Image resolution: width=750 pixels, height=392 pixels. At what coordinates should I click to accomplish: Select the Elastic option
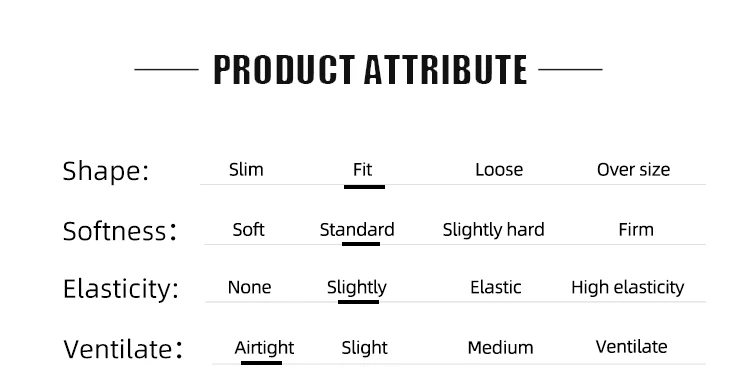(x=496, y=287)
